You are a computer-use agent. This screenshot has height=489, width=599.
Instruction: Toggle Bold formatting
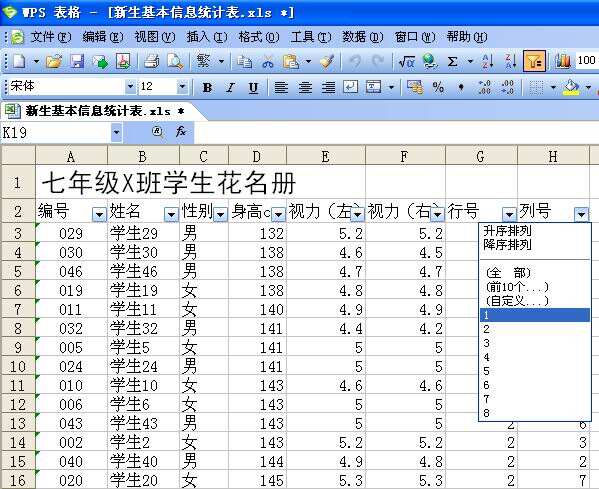click(207, 87)
